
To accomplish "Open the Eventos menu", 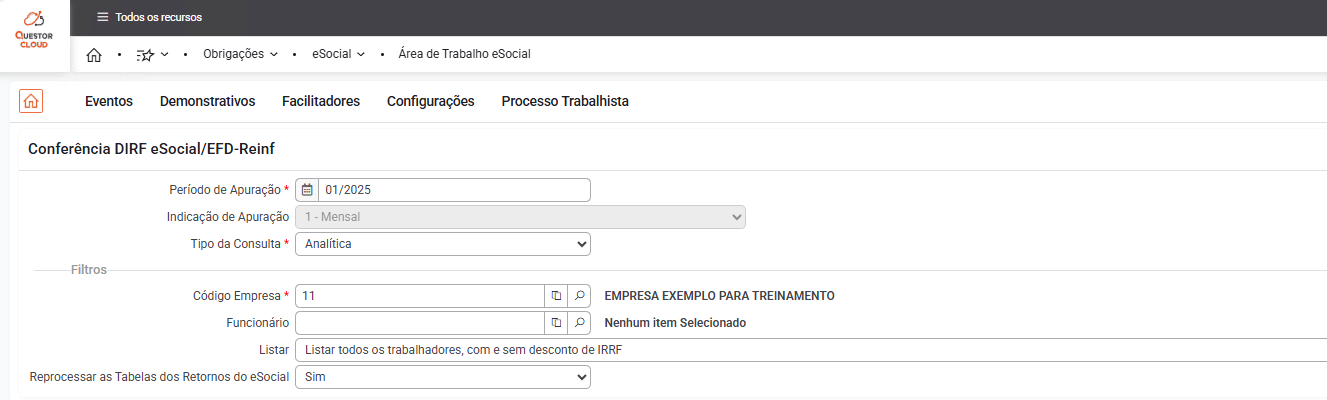I will [x=109, y=101].
